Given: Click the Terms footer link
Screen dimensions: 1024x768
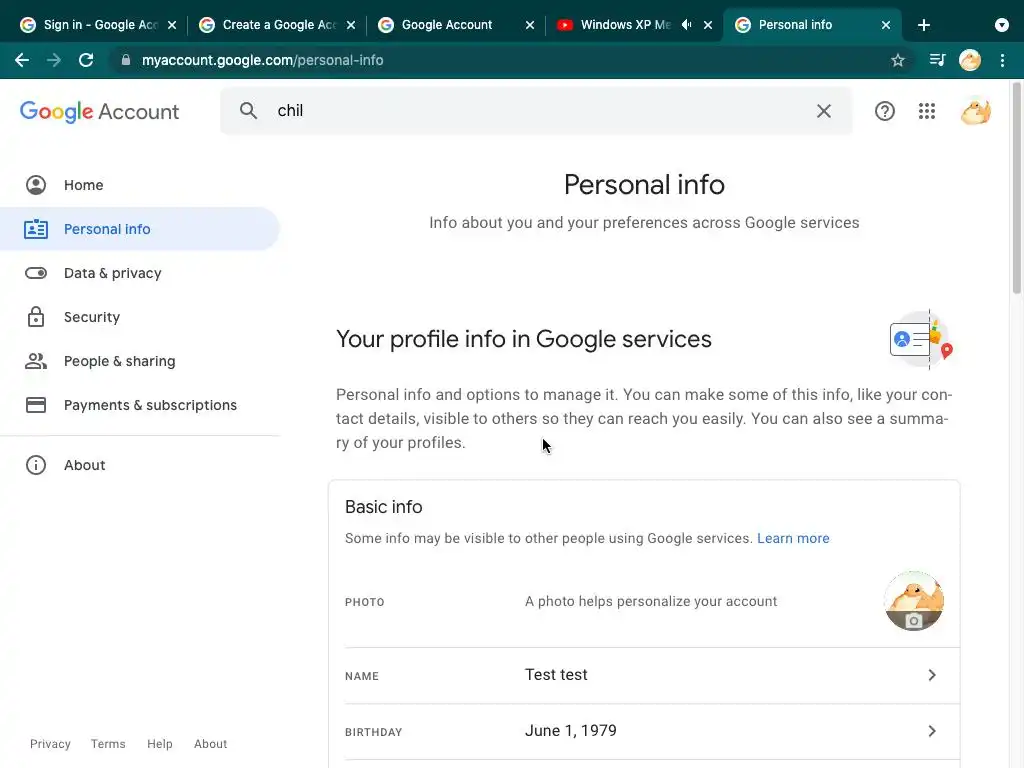Looking at the screenshot, I should click(x=108, y=744).
